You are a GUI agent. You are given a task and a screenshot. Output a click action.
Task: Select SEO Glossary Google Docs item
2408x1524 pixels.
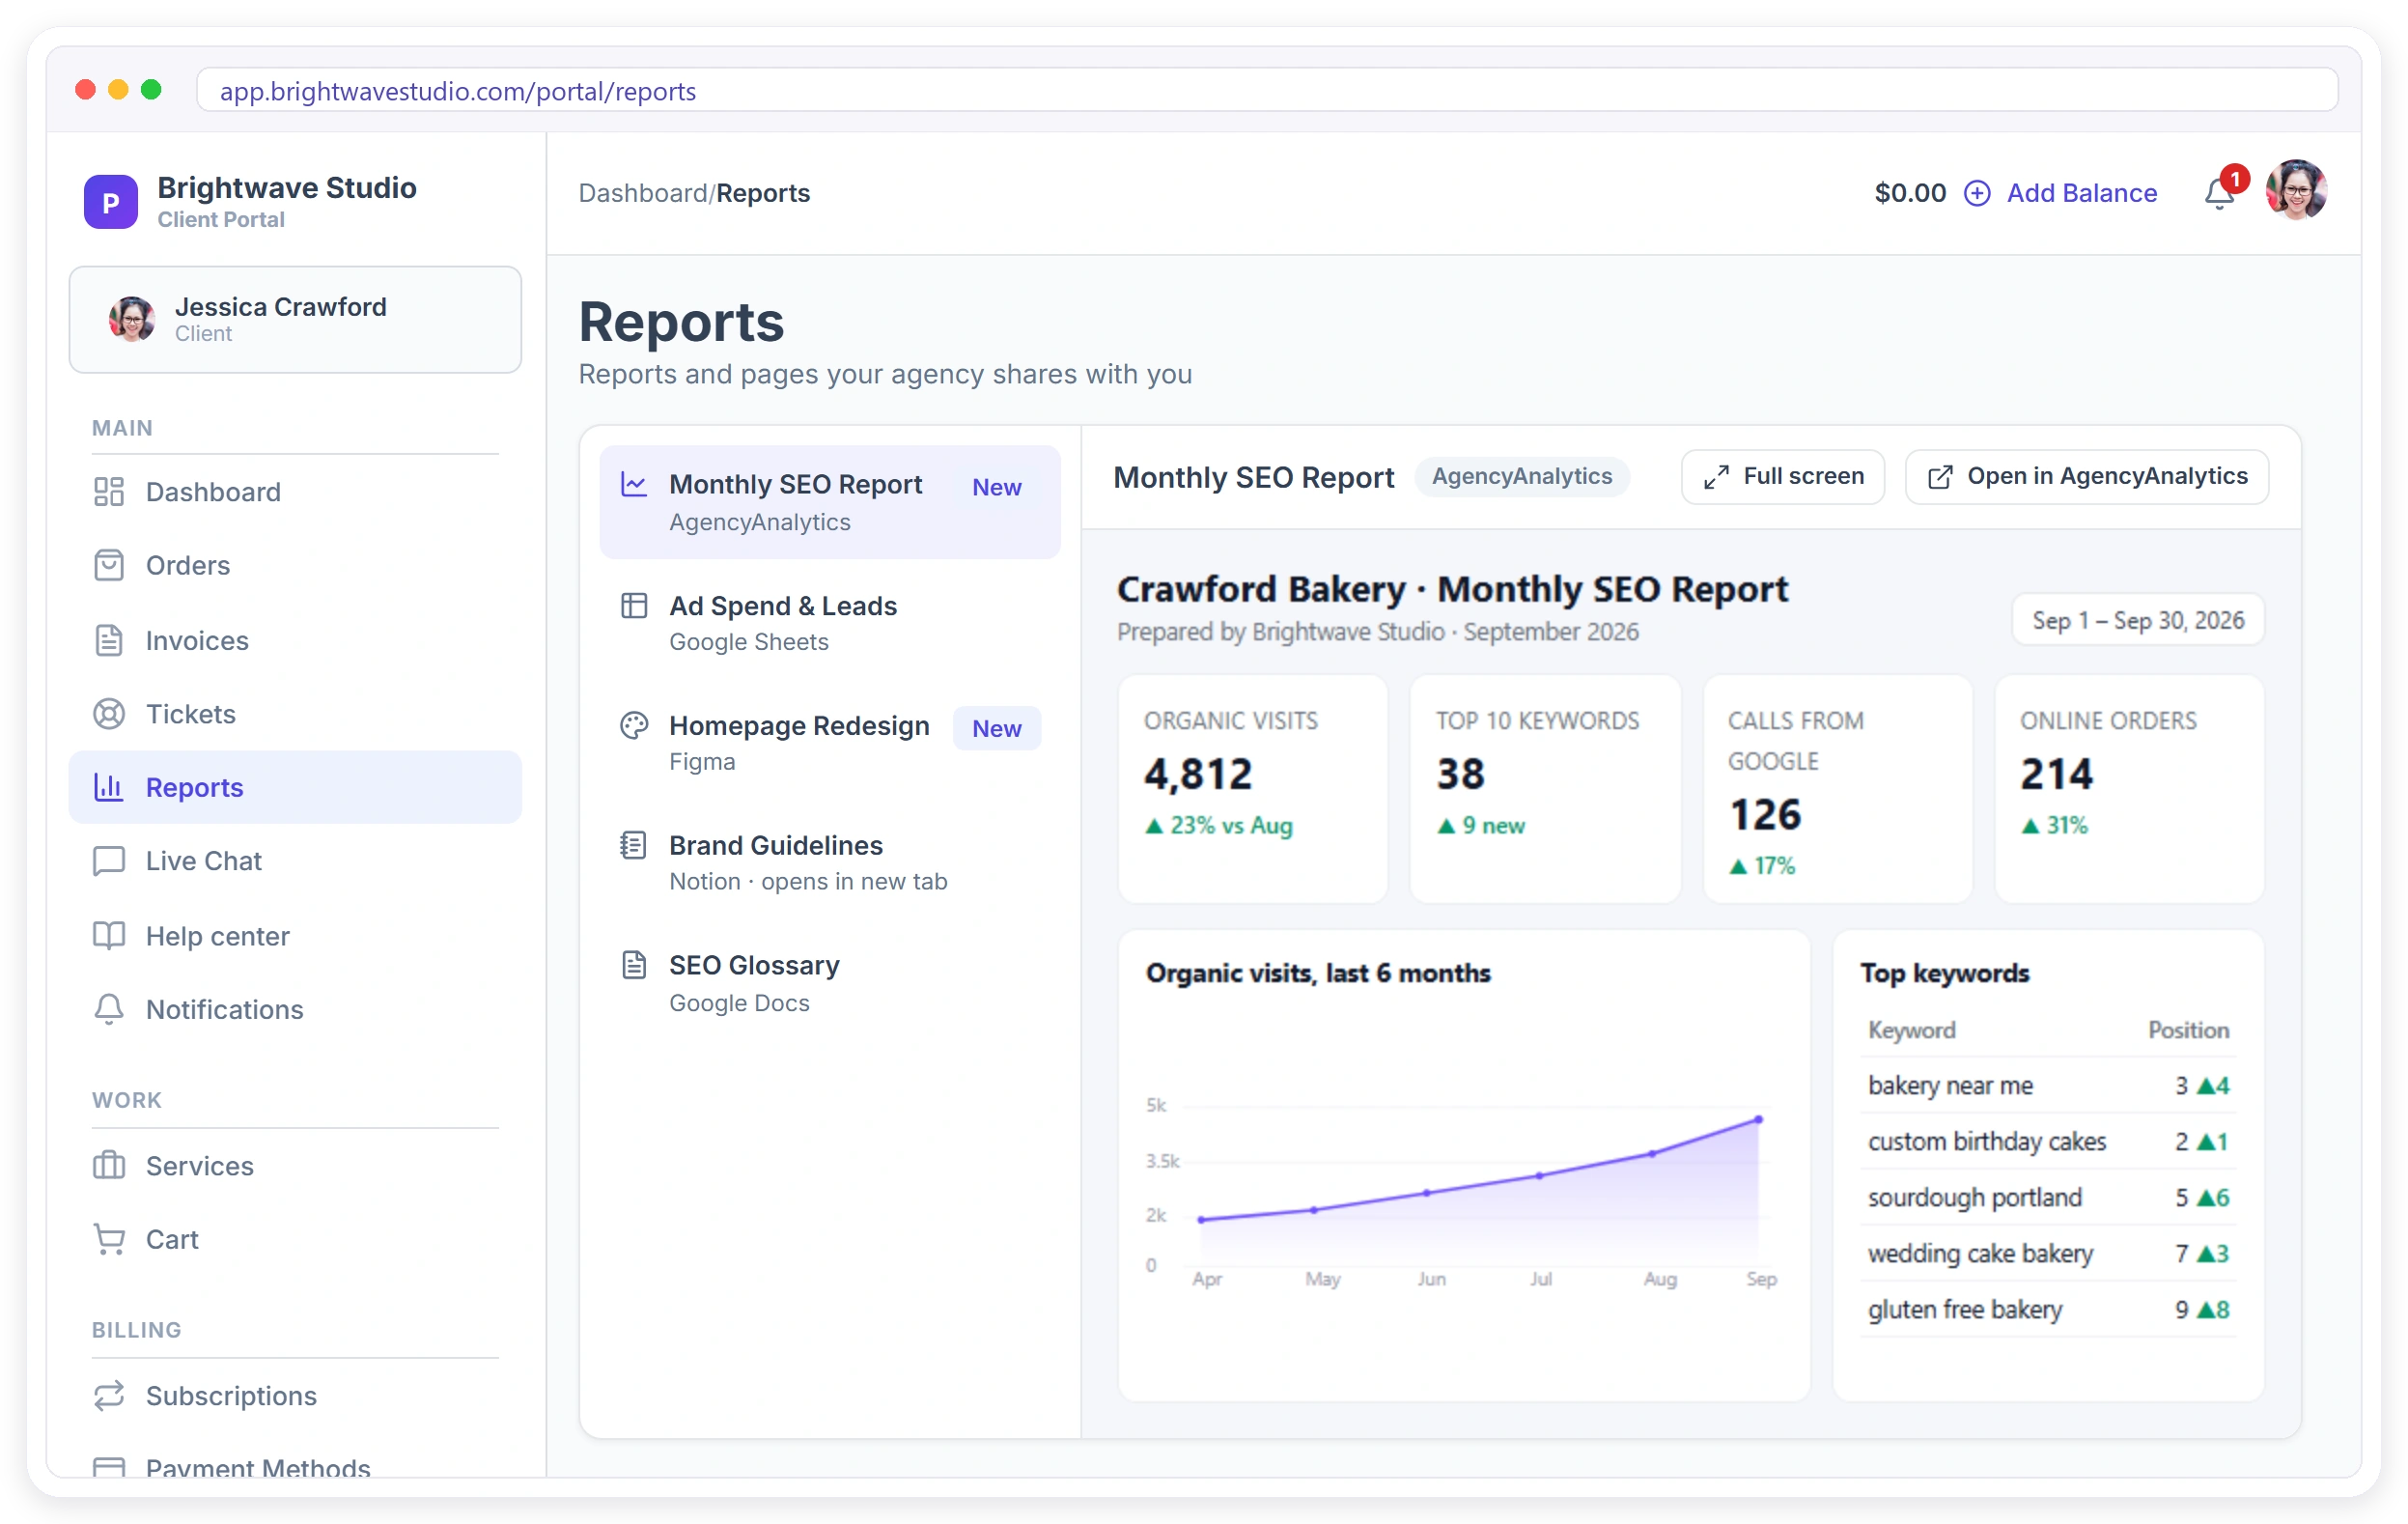click(830, 983)
